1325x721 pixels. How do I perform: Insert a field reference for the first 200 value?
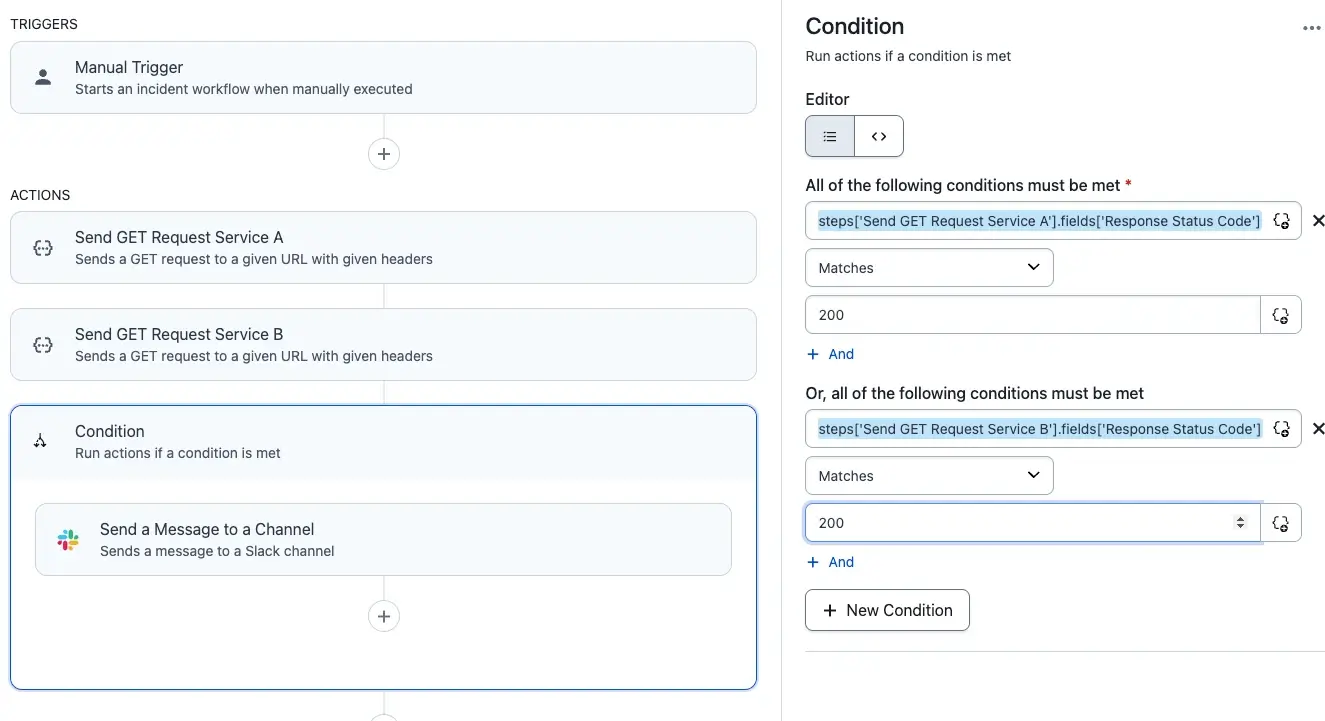(x=1281, y=315)
